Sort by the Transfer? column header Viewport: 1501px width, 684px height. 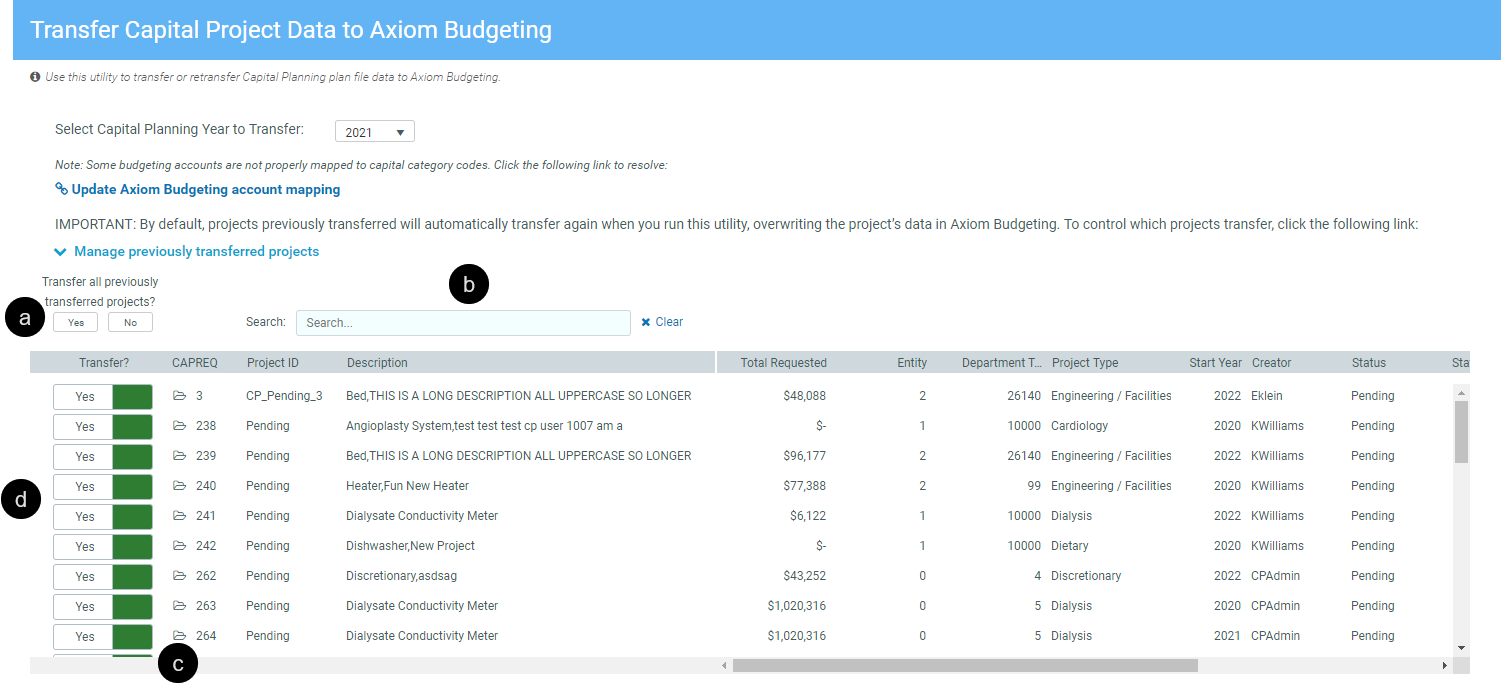tap(104, 363)
